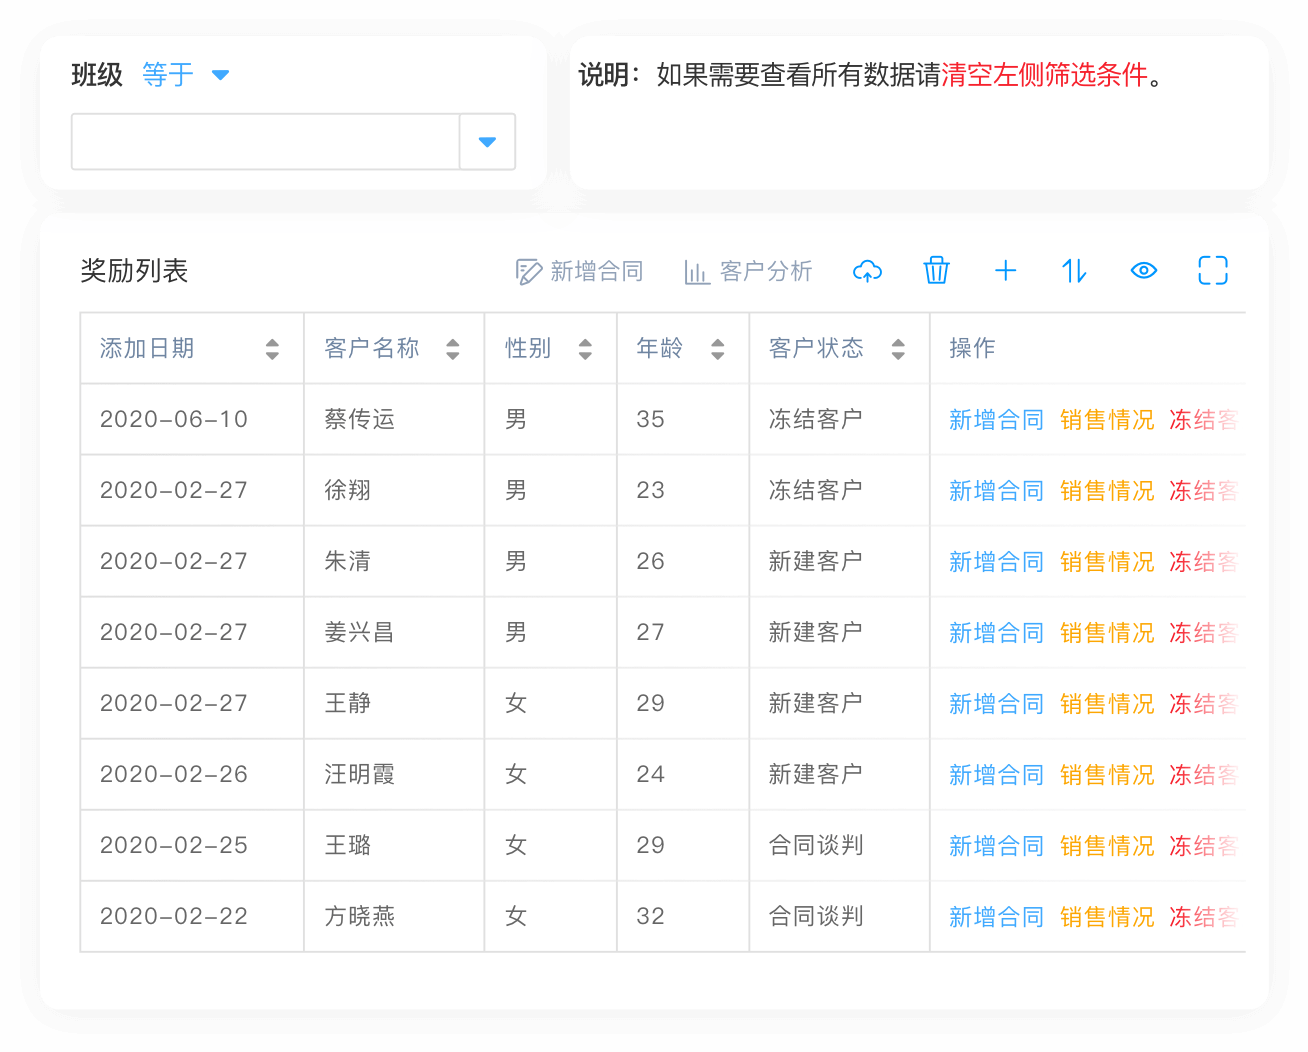Viewport: 1308px width, 1052px height.
Task: Toggle sorting on the 年龄 column
Action: click(717, 349)
